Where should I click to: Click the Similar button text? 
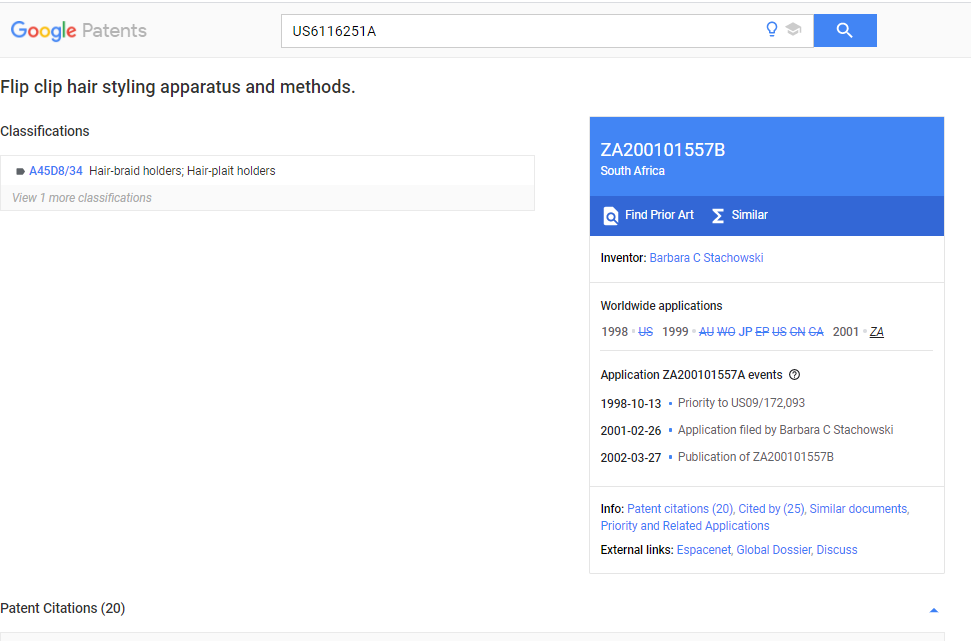point(749,215)
